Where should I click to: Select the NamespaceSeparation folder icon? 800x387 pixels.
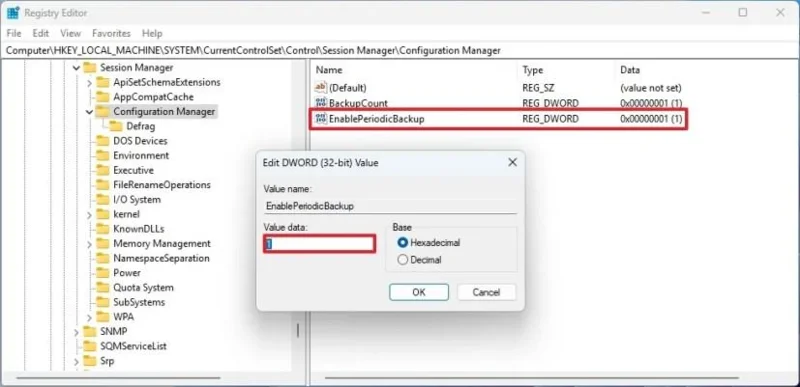click(103, 258)
